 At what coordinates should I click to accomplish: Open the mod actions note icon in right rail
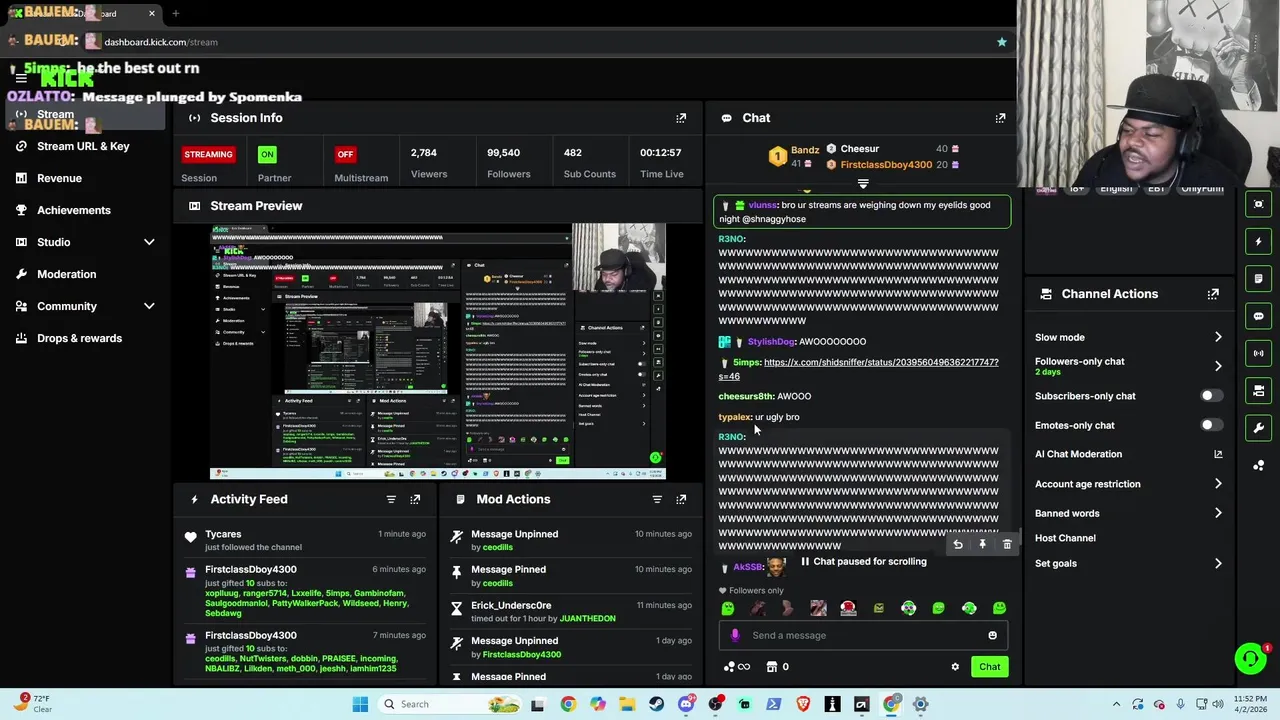click(x=1259, y=278)
